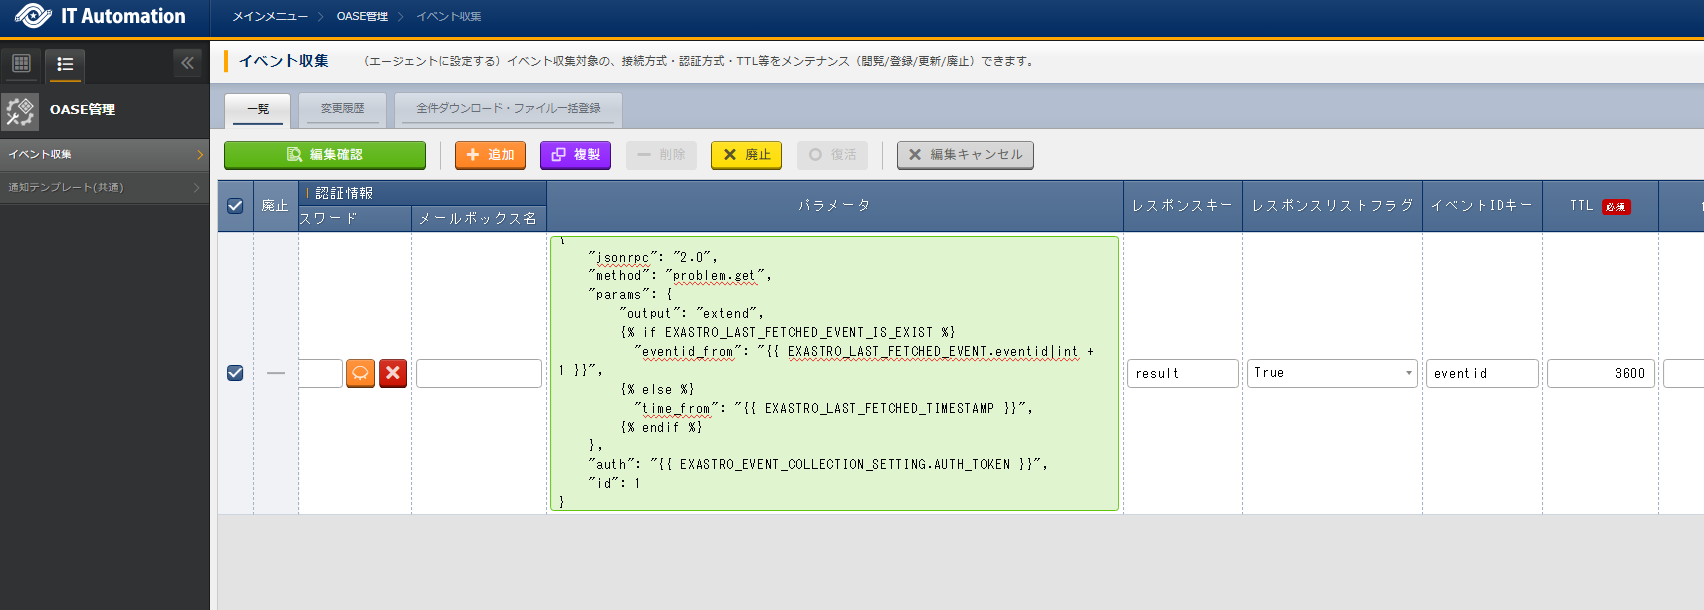Switch sidebar to grid menu view
Image resolution: width=1704 pixels, height=610 pixels.
[21, 64]
